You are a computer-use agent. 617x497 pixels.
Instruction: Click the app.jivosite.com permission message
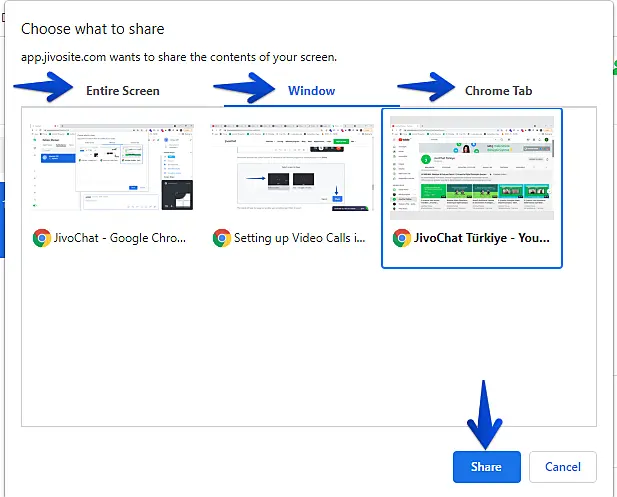(179, 57)
